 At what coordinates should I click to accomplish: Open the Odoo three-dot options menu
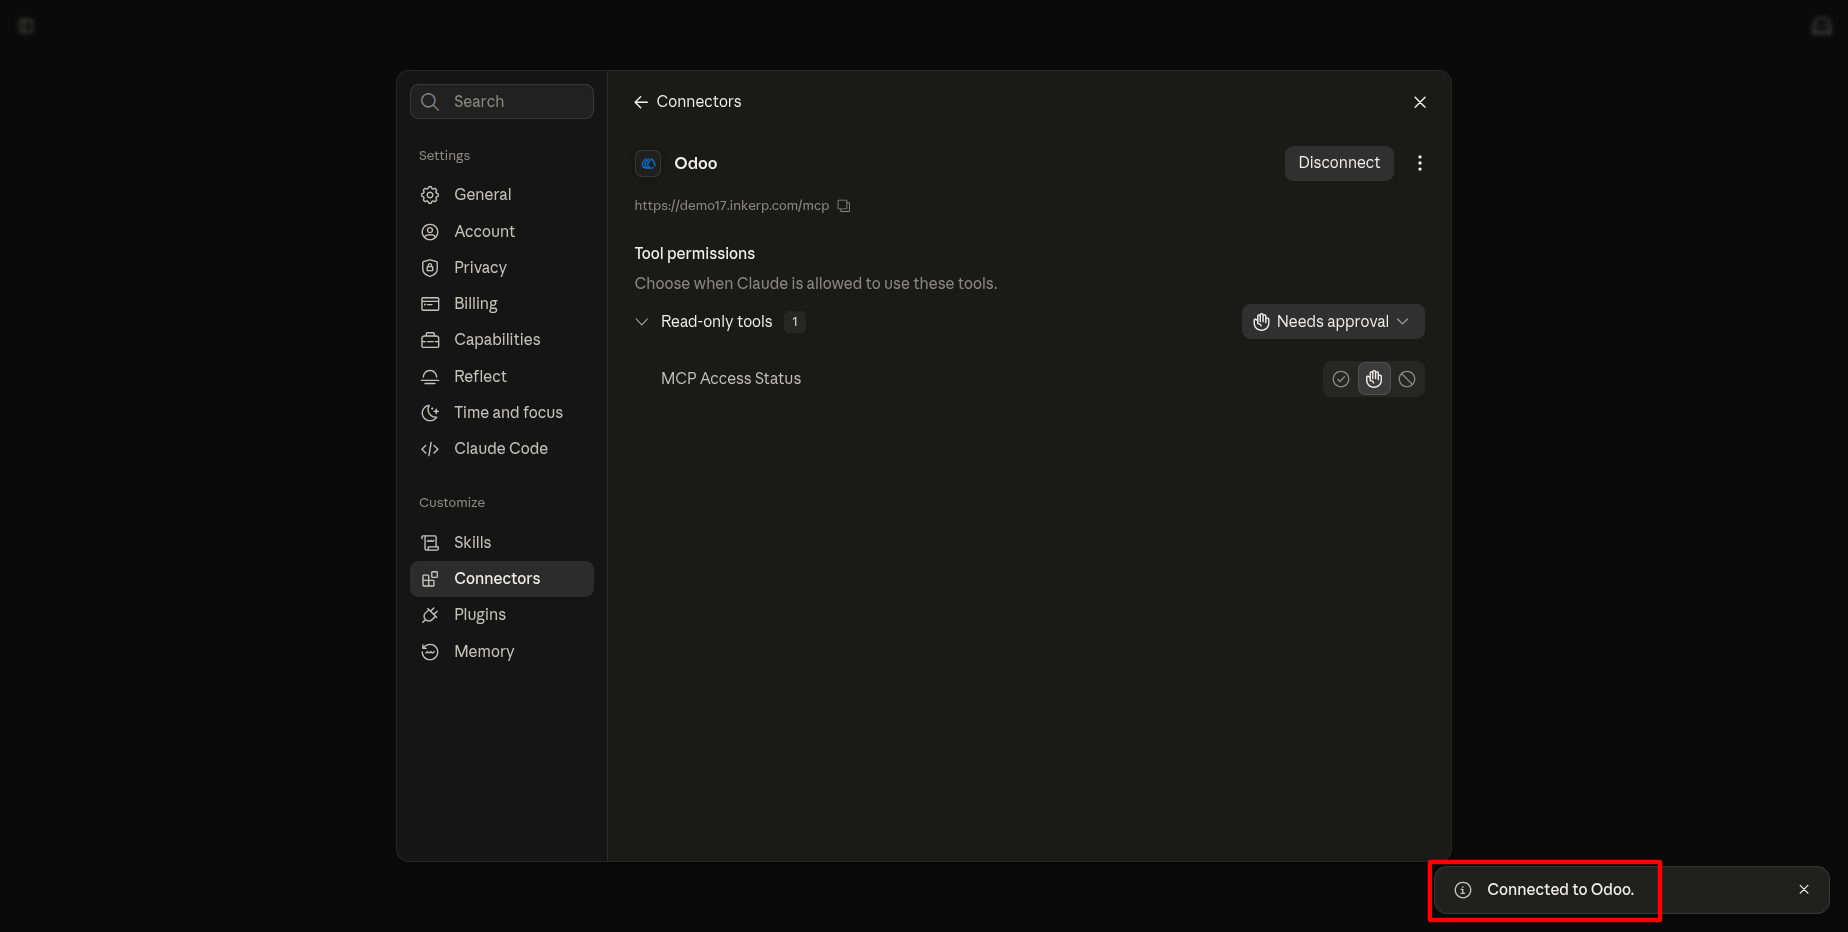pyautogui.click(x=1419, y=163)
